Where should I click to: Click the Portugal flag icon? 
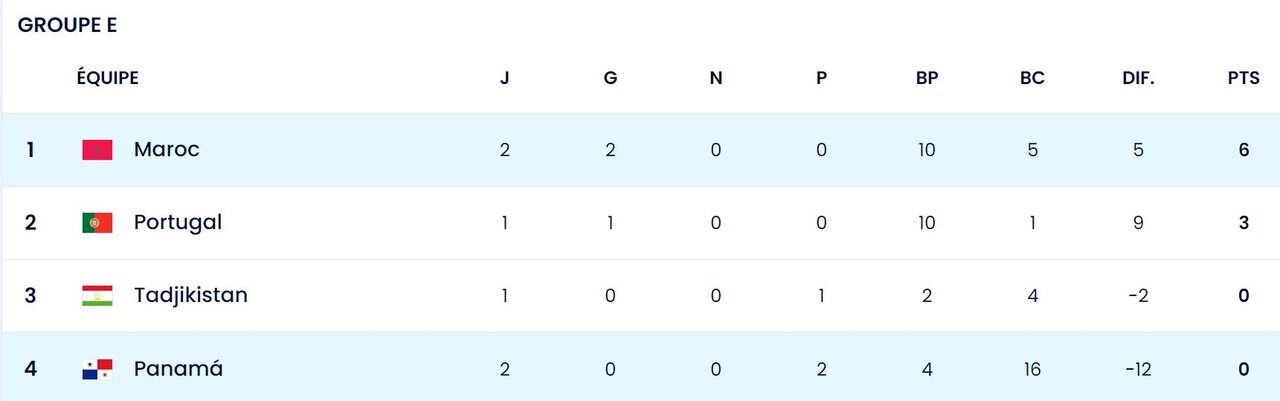click(97, 223)
